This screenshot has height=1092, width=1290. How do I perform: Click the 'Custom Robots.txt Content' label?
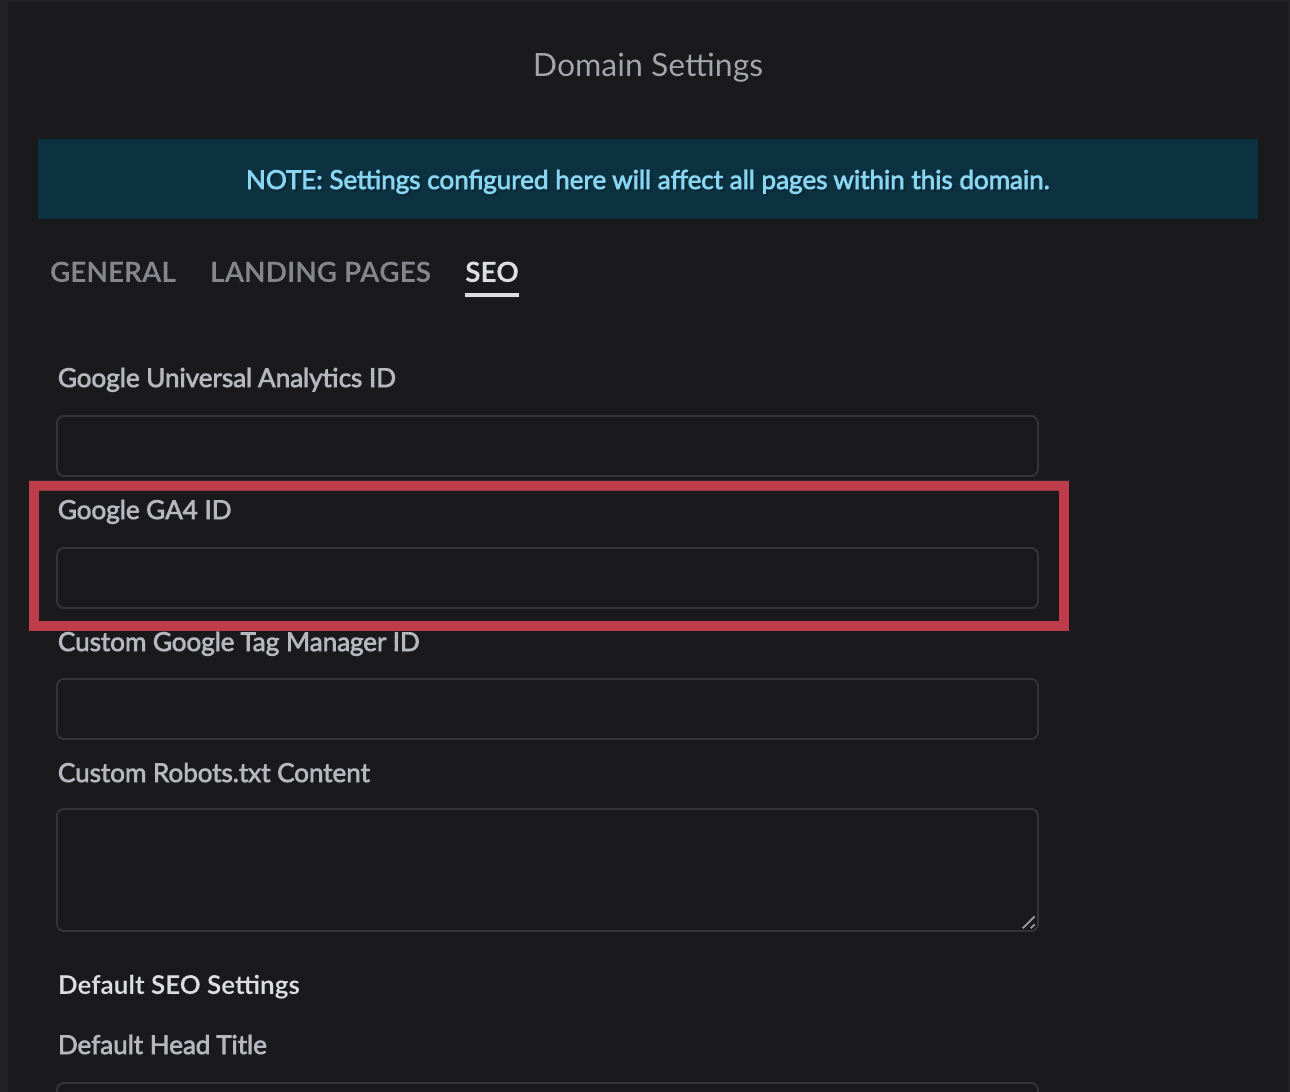(x=214, y=773)
